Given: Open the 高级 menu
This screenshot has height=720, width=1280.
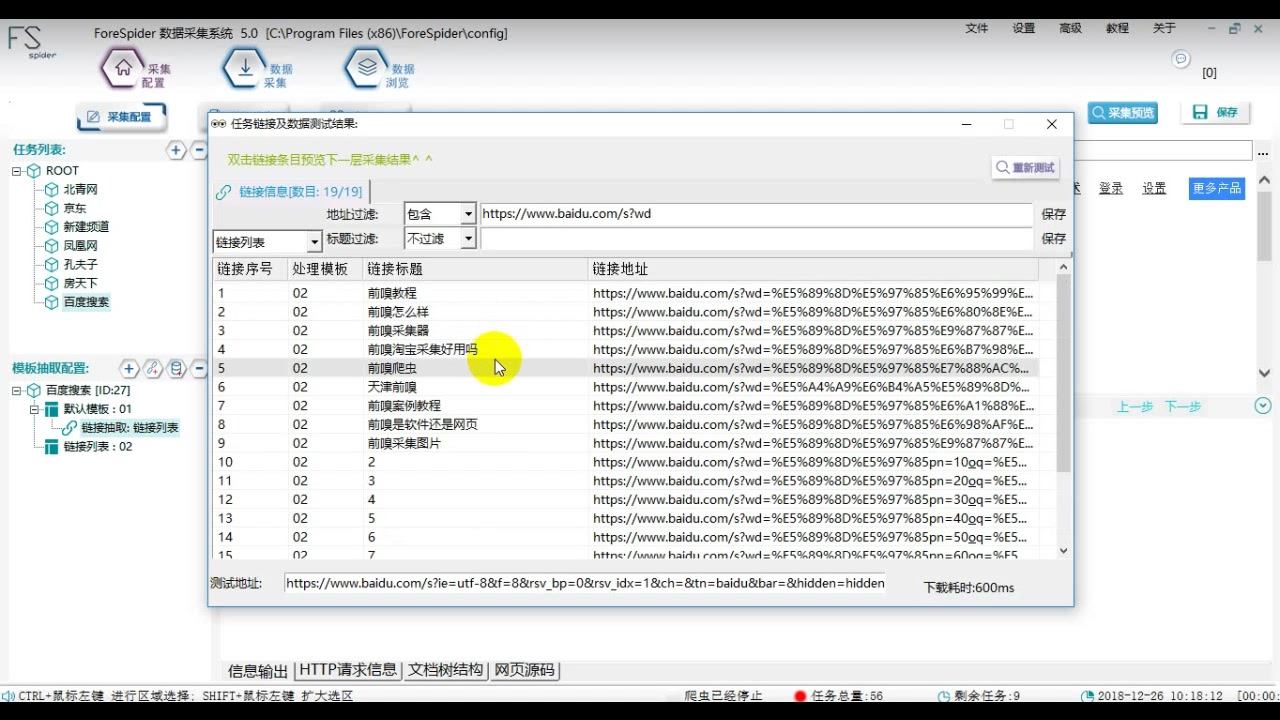Looking at the screenshot, I should pyautogui.click(x=1070, y=29).
